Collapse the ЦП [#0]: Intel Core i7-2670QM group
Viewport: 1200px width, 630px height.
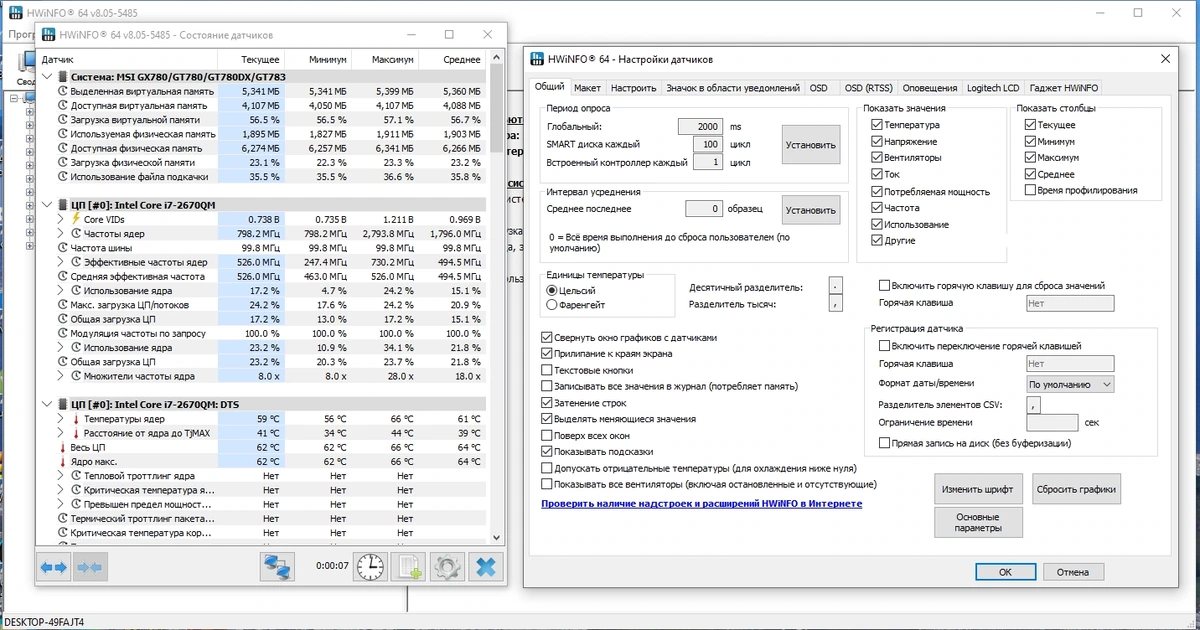tap(49, 204)
